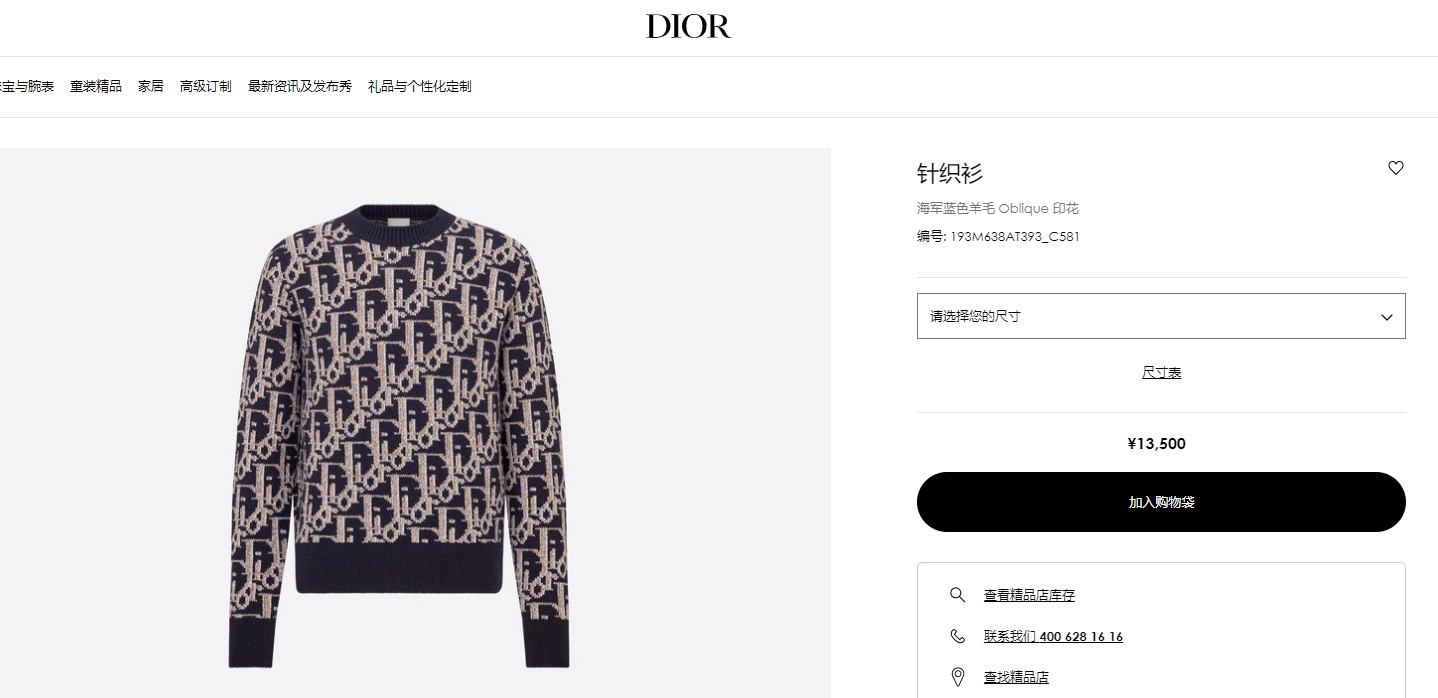Click the phone icon beside contact number

[x=957, y=636]
